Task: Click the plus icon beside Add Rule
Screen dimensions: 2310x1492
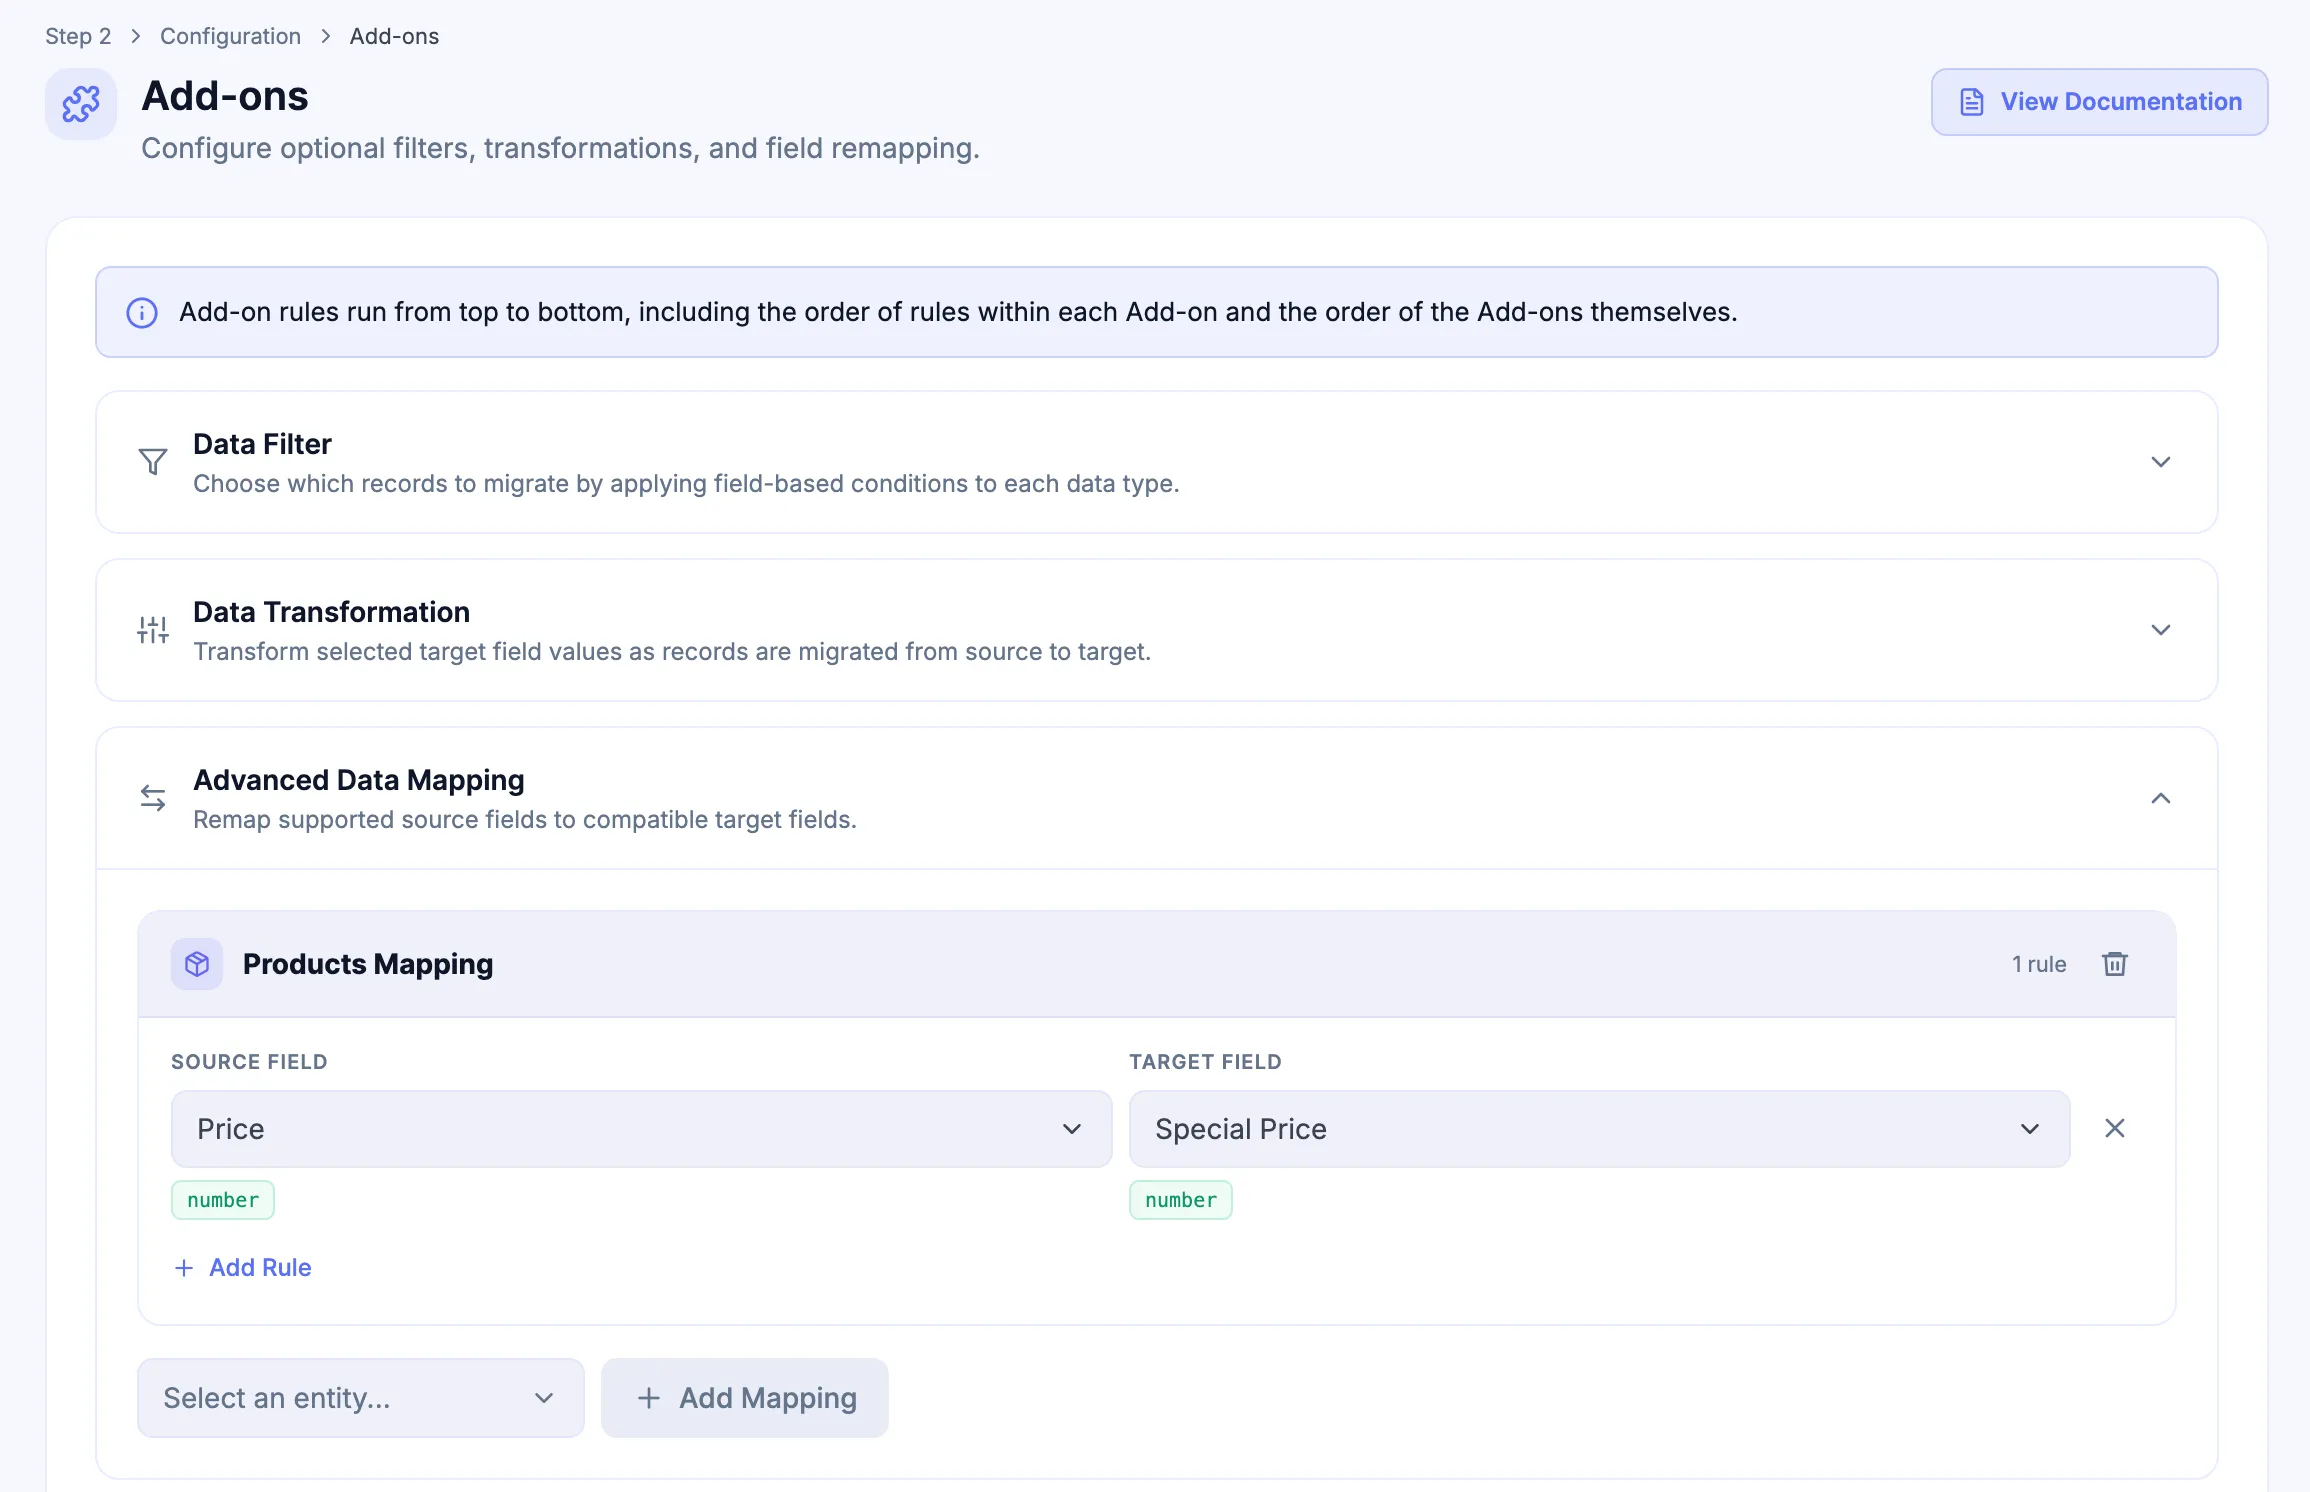Action: click(184, 1268)
